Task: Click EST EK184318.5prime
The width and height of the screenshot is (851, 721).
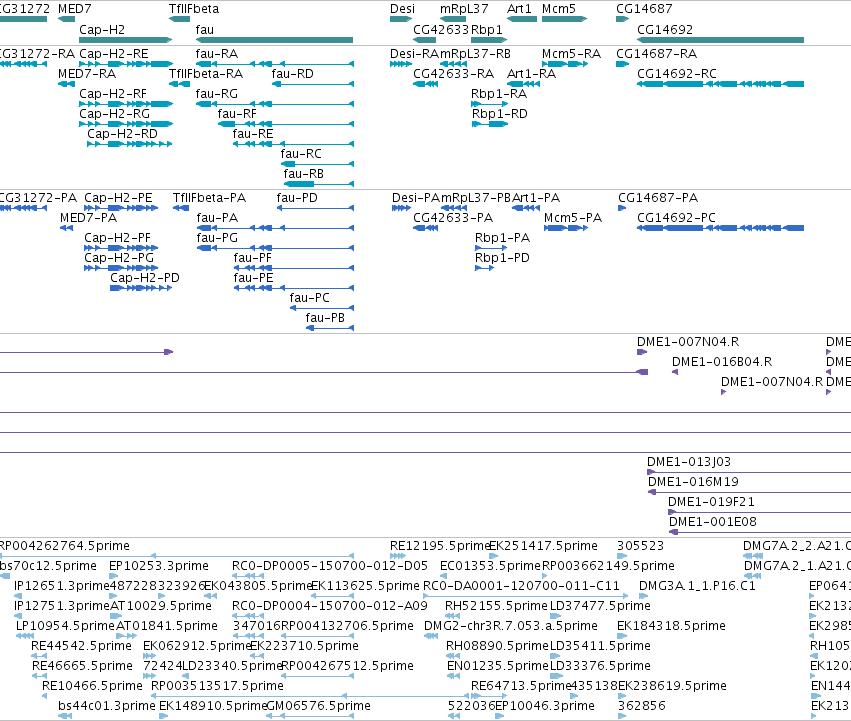Action: (x=621, y=636)
